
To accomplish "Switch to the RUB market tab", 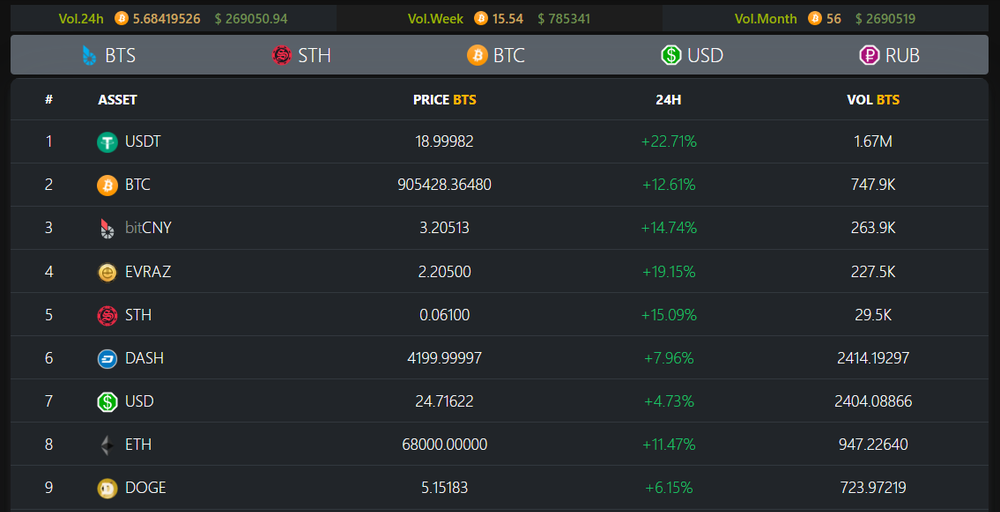I will pyautogui.click(x=890, y=55).
